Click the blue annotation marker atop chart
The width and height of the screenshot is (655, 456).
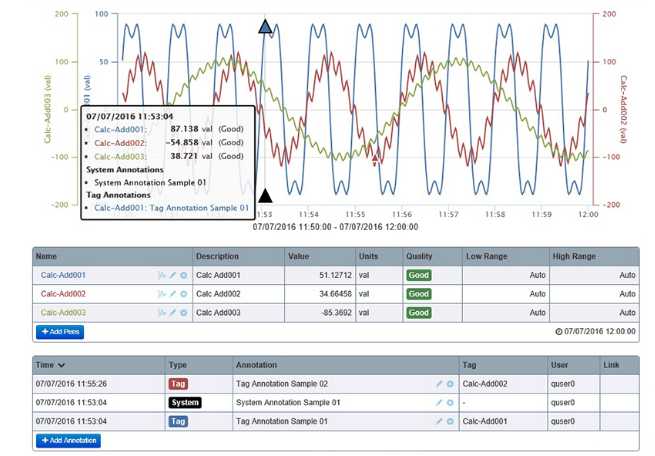[x=265, y=27]
